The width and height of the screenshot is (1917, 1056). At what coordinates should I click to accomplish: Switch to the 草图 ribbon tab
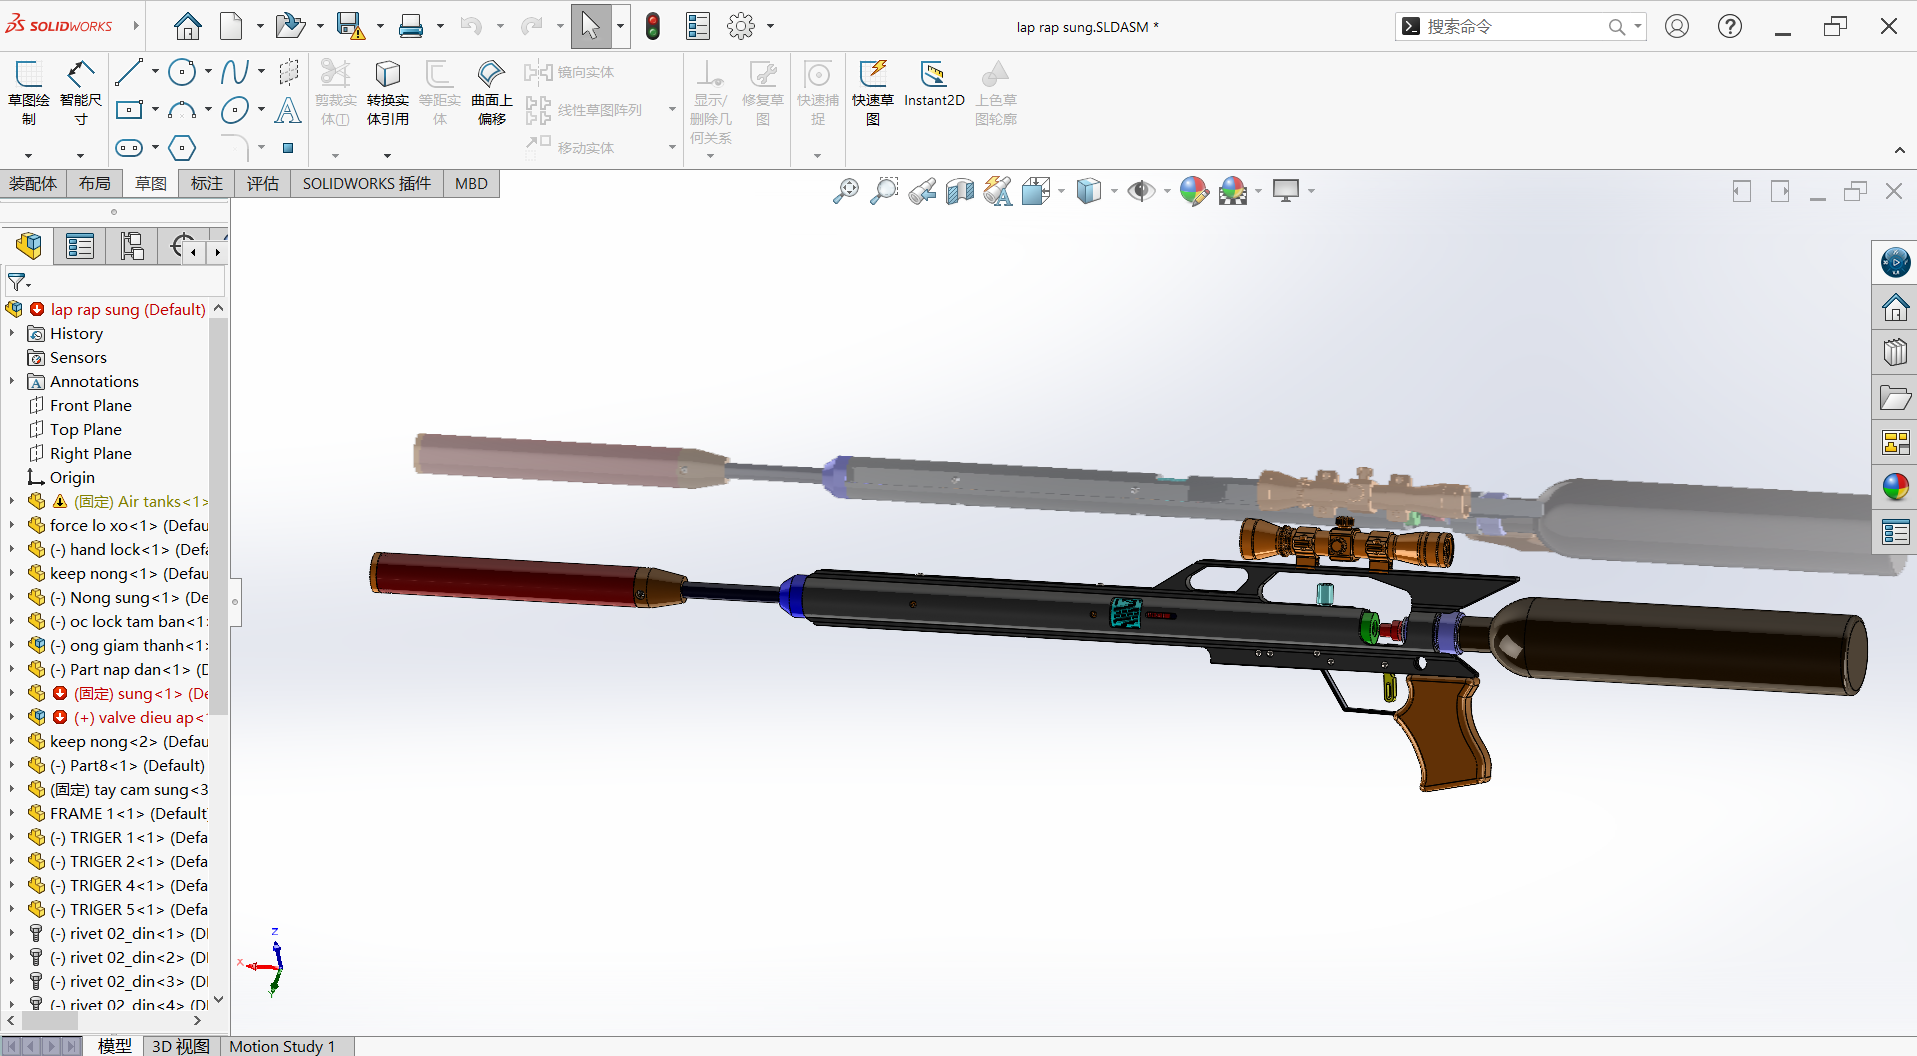click(151, 183)
